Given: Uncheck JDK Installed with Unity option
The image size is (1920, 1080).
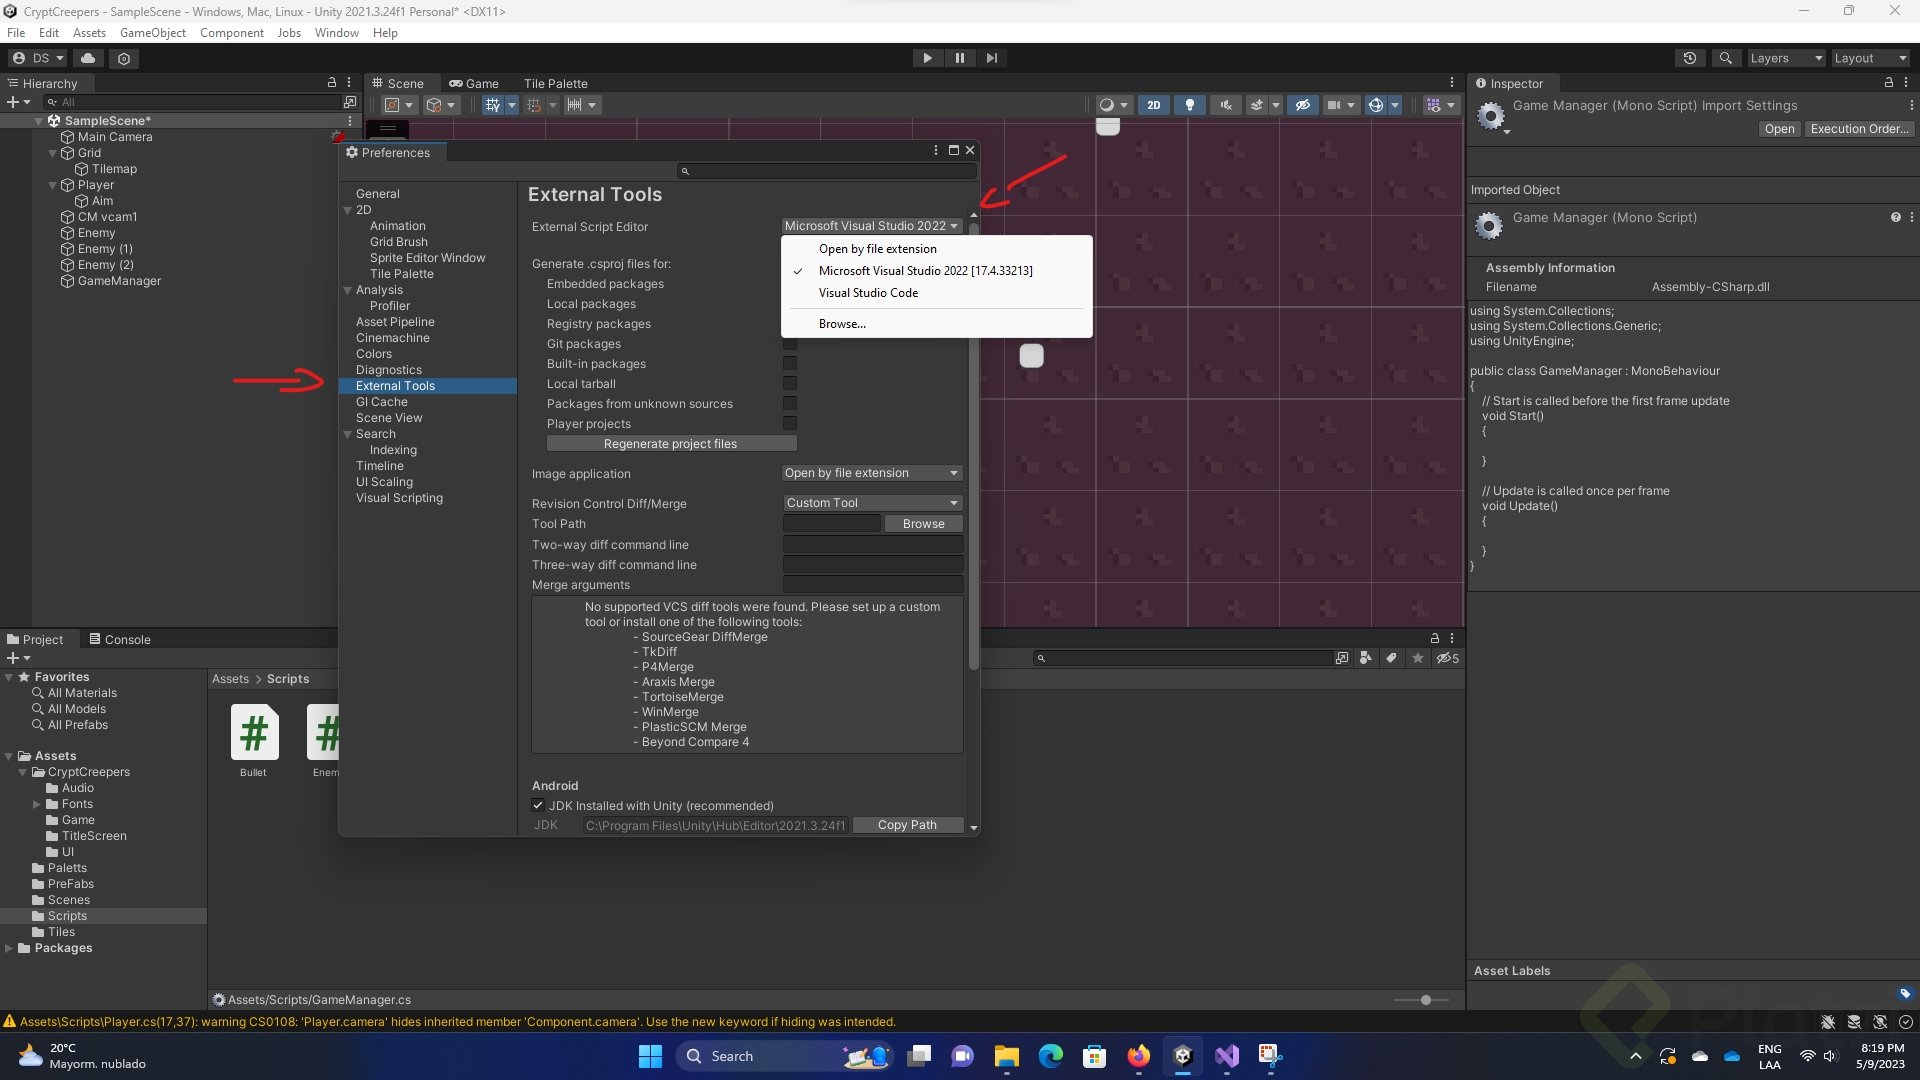Looking at the screenshot, I should point(537,805).
